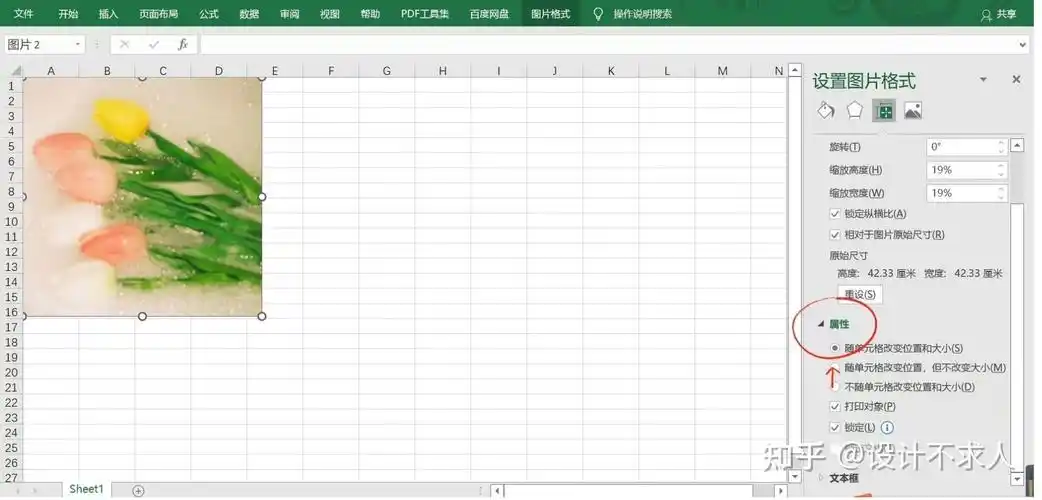
Task: Switch to the 图片格式 ribbon tab
Action: (x=551, y=13)
